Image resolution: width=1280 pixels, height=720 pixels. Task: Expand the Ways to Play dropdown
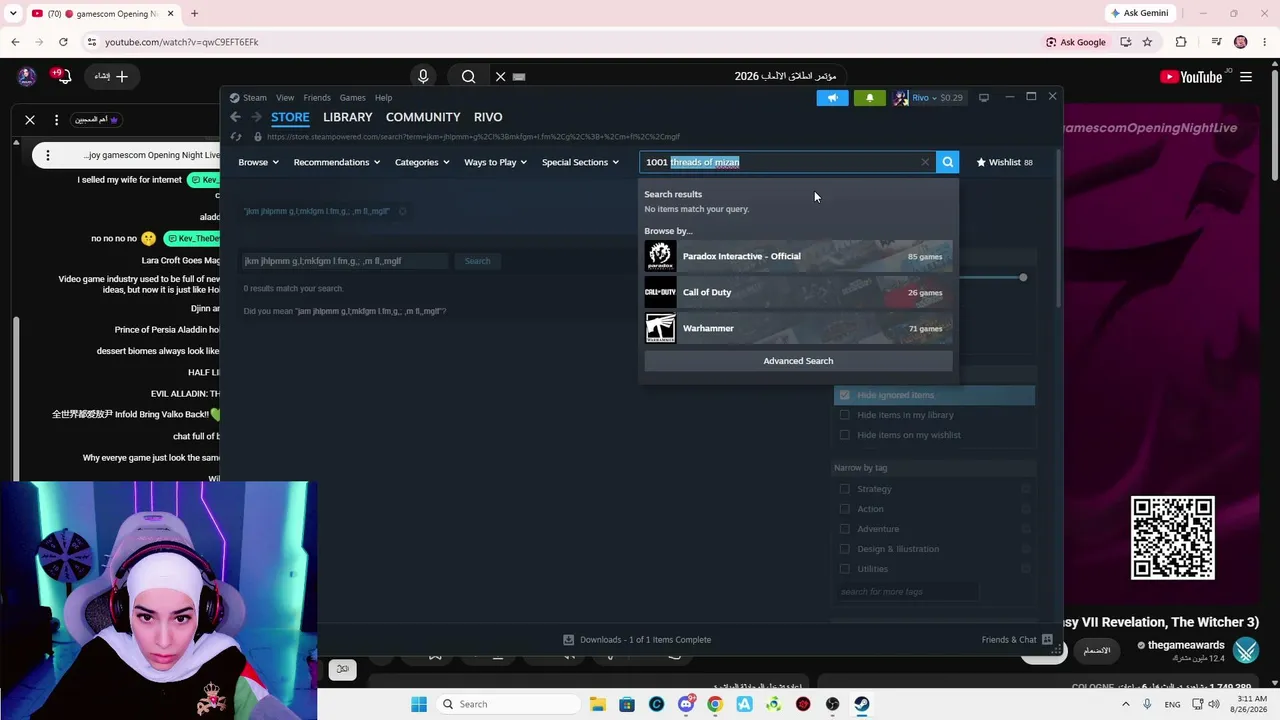495,162
